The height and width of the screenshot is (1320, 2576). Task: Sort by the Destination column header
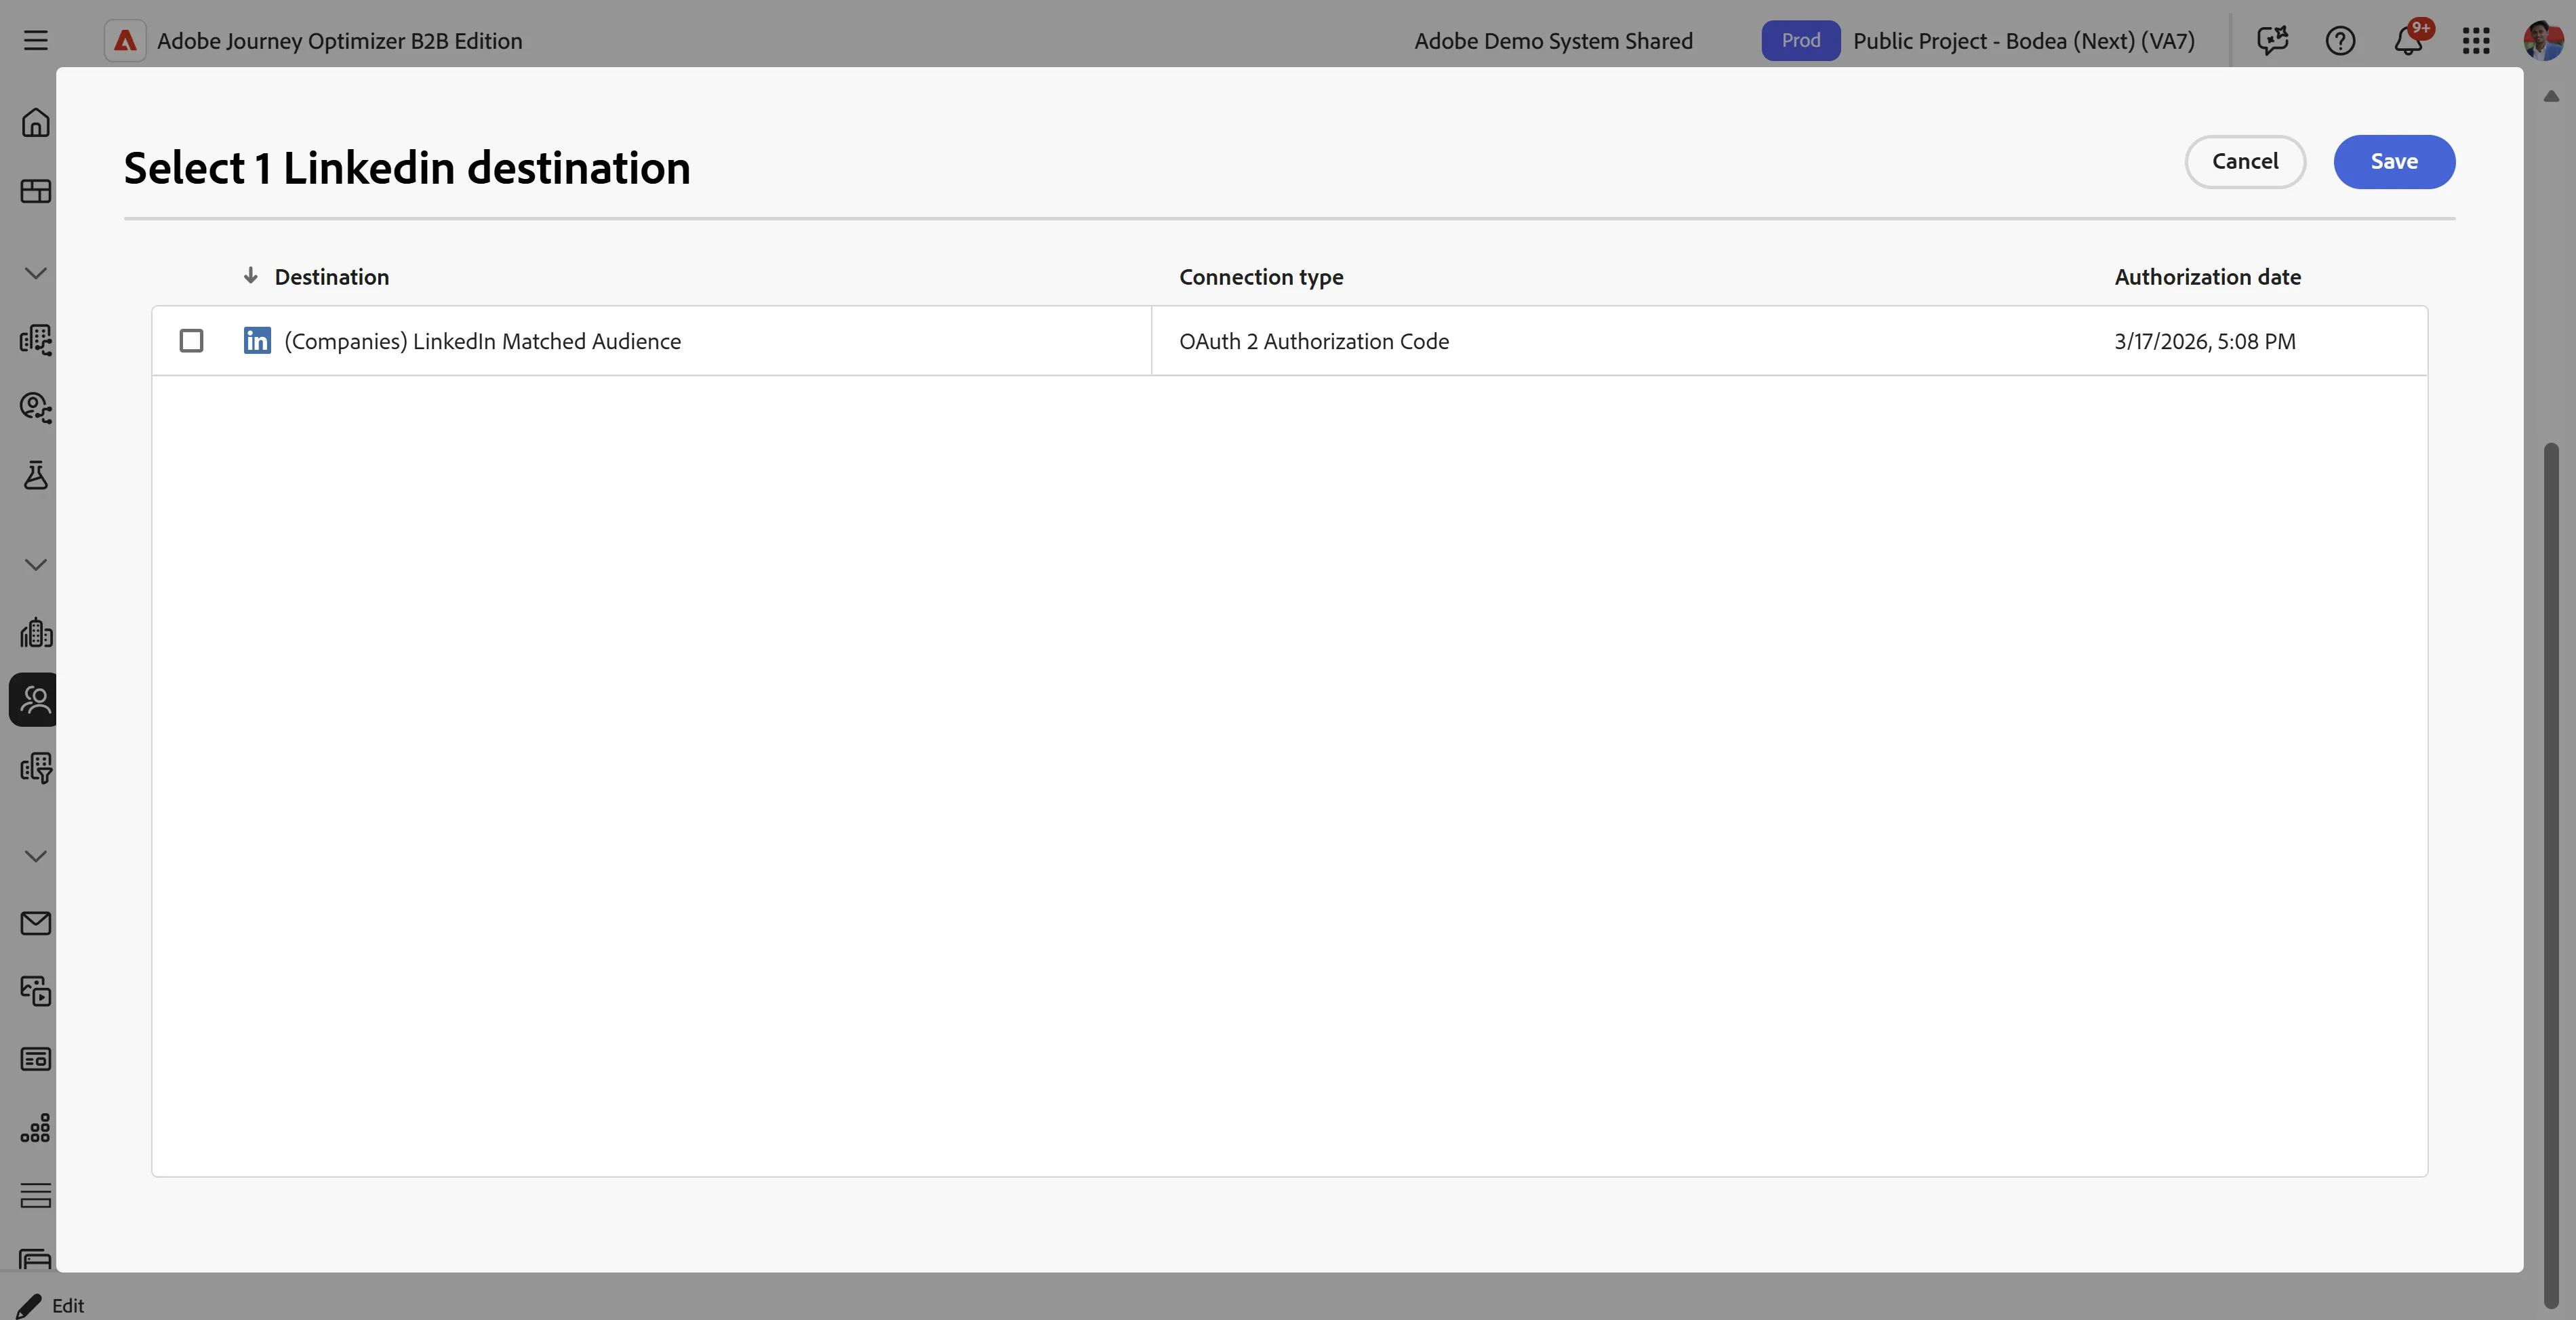pyautogui.click(x=332, y=277)
